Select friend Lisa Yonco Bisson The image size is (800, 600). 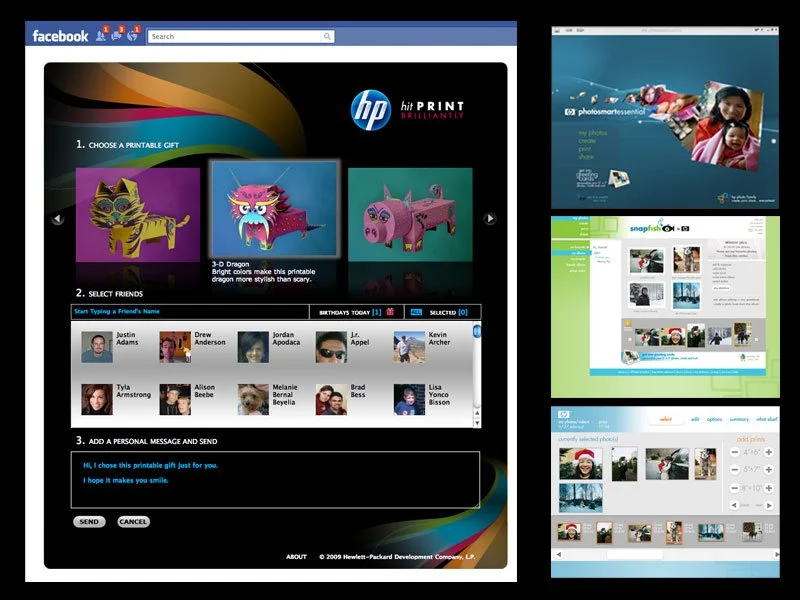pyautogui.click(x=422, y=399)
